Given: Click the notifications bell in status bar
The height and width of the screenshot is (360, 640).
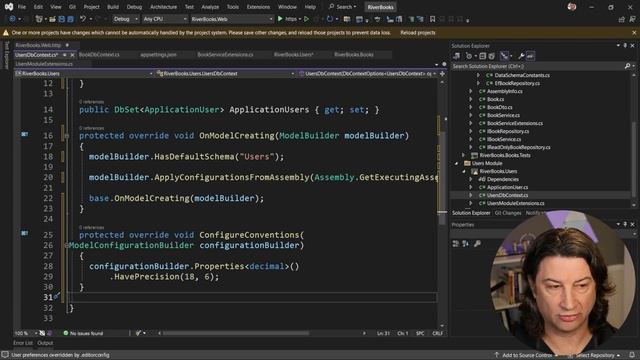Looking at the screenshot, I should (632, 355).
